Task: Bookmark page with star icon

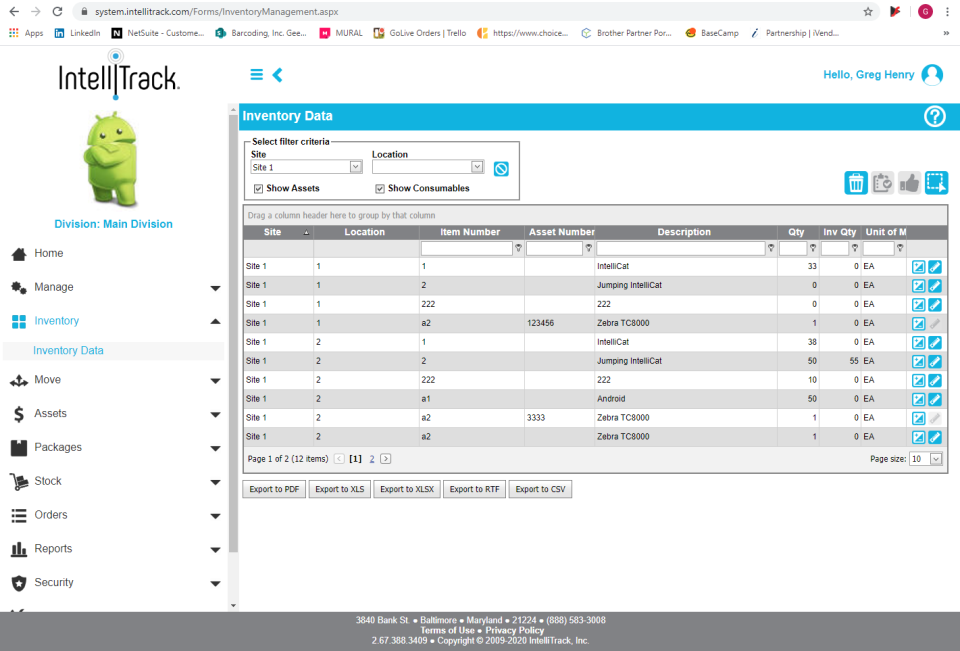Action: (x=868, y=12)
